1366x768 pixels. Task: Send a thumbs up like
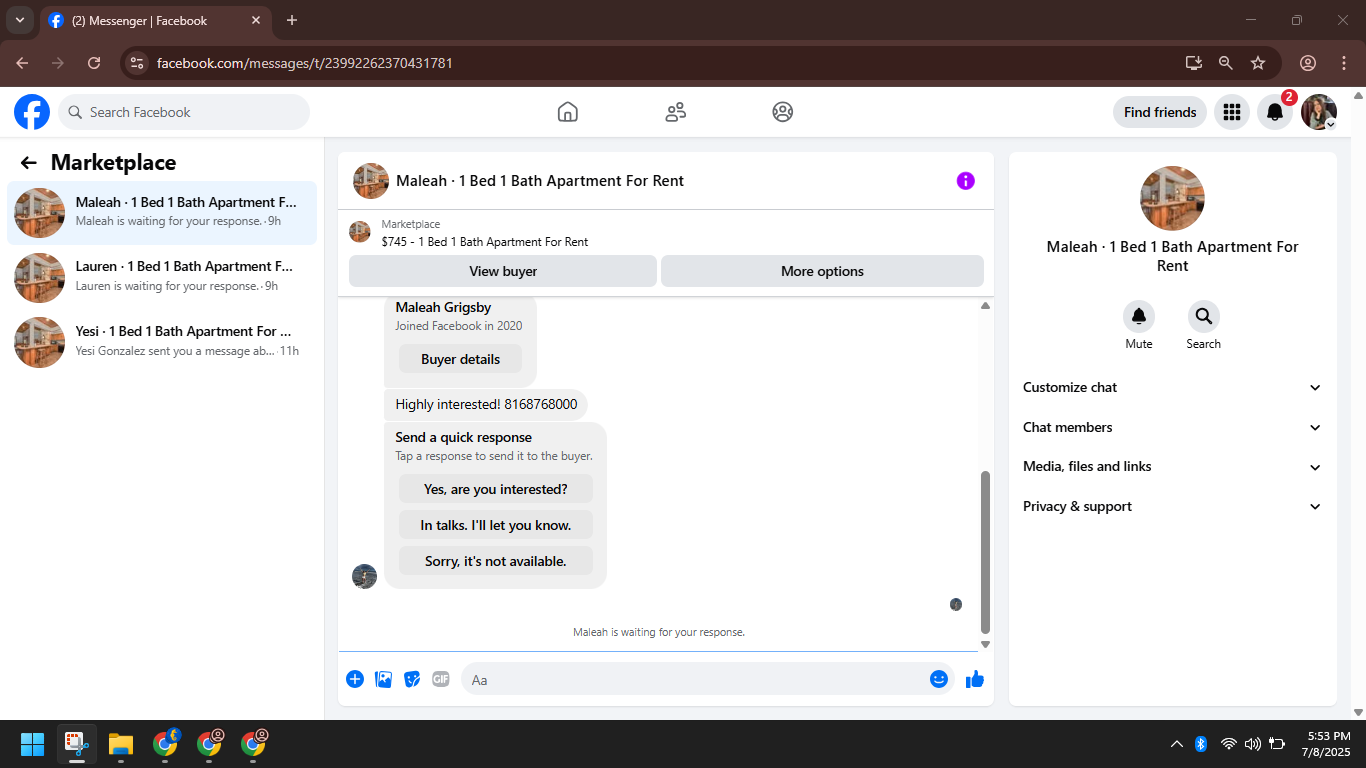tap(975, 679)
